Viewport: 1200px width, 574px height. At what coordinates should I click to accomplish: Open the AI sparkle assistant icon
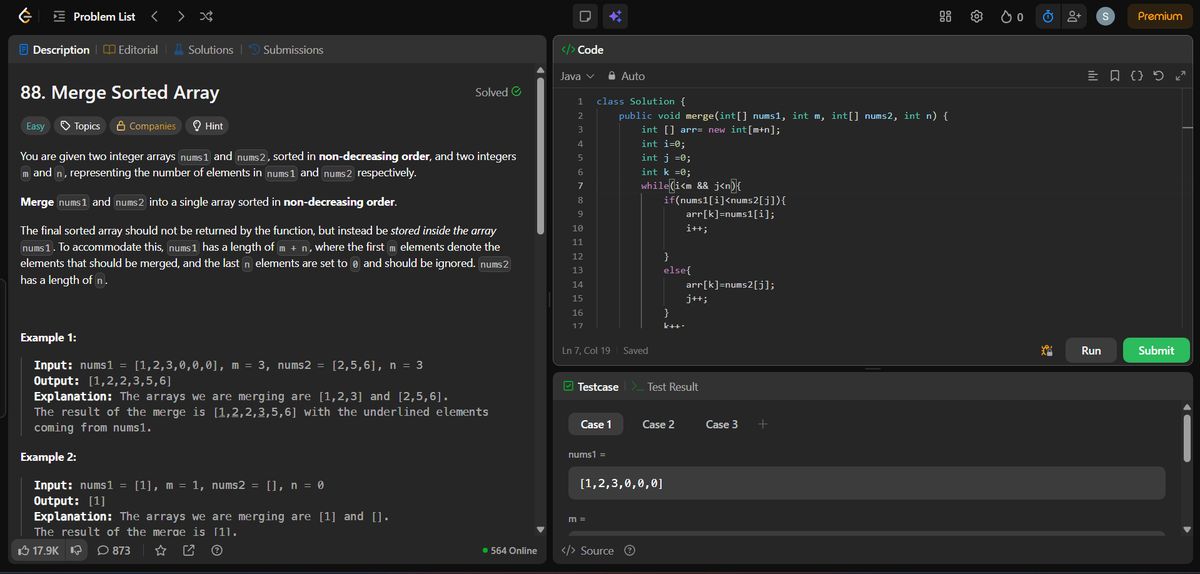click(x=615, y=16)
